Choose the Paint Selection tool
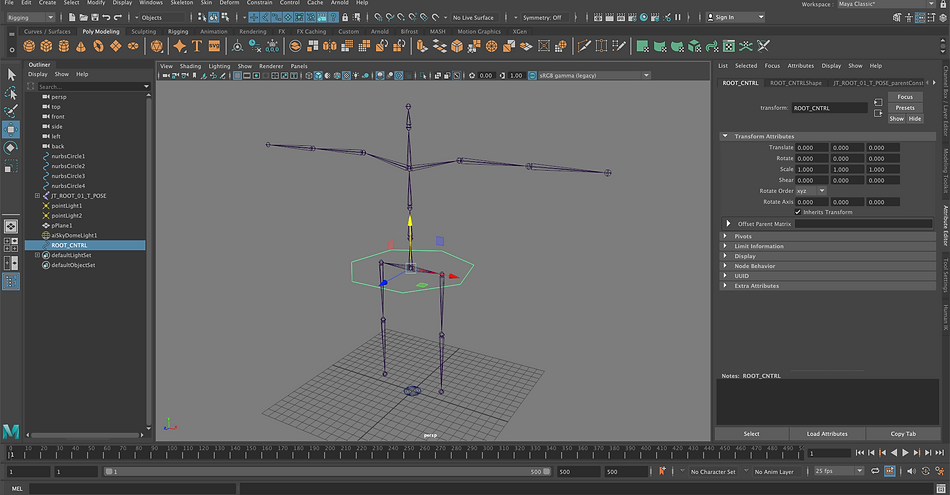Image resolution: width=950 pixels, height=495 pixels. click(x=11, y=111)
